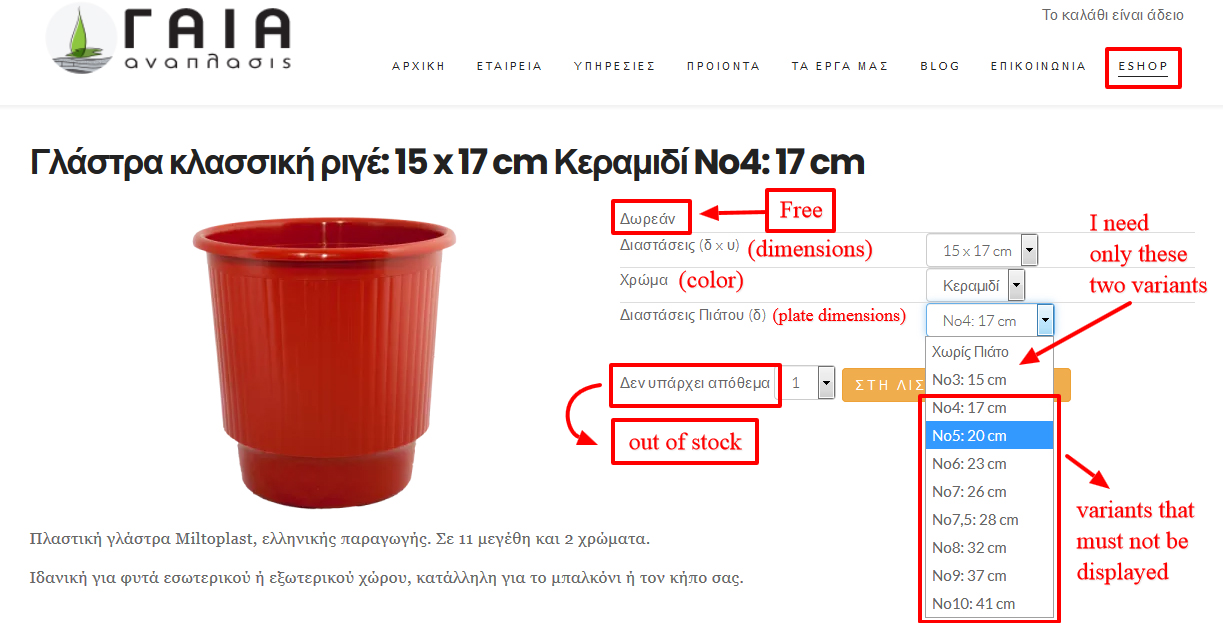Open the ESHOP menu item
The width and height of the screenshot is (1223, 623).
(x=1143, y=67)
